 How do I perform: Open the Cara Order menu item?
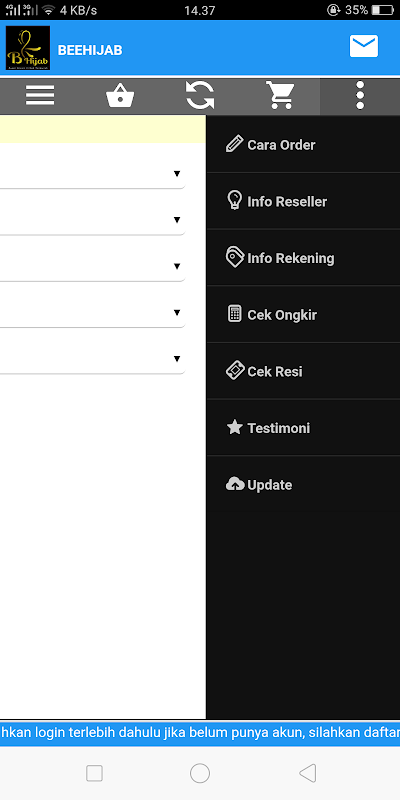coord(303,144)
